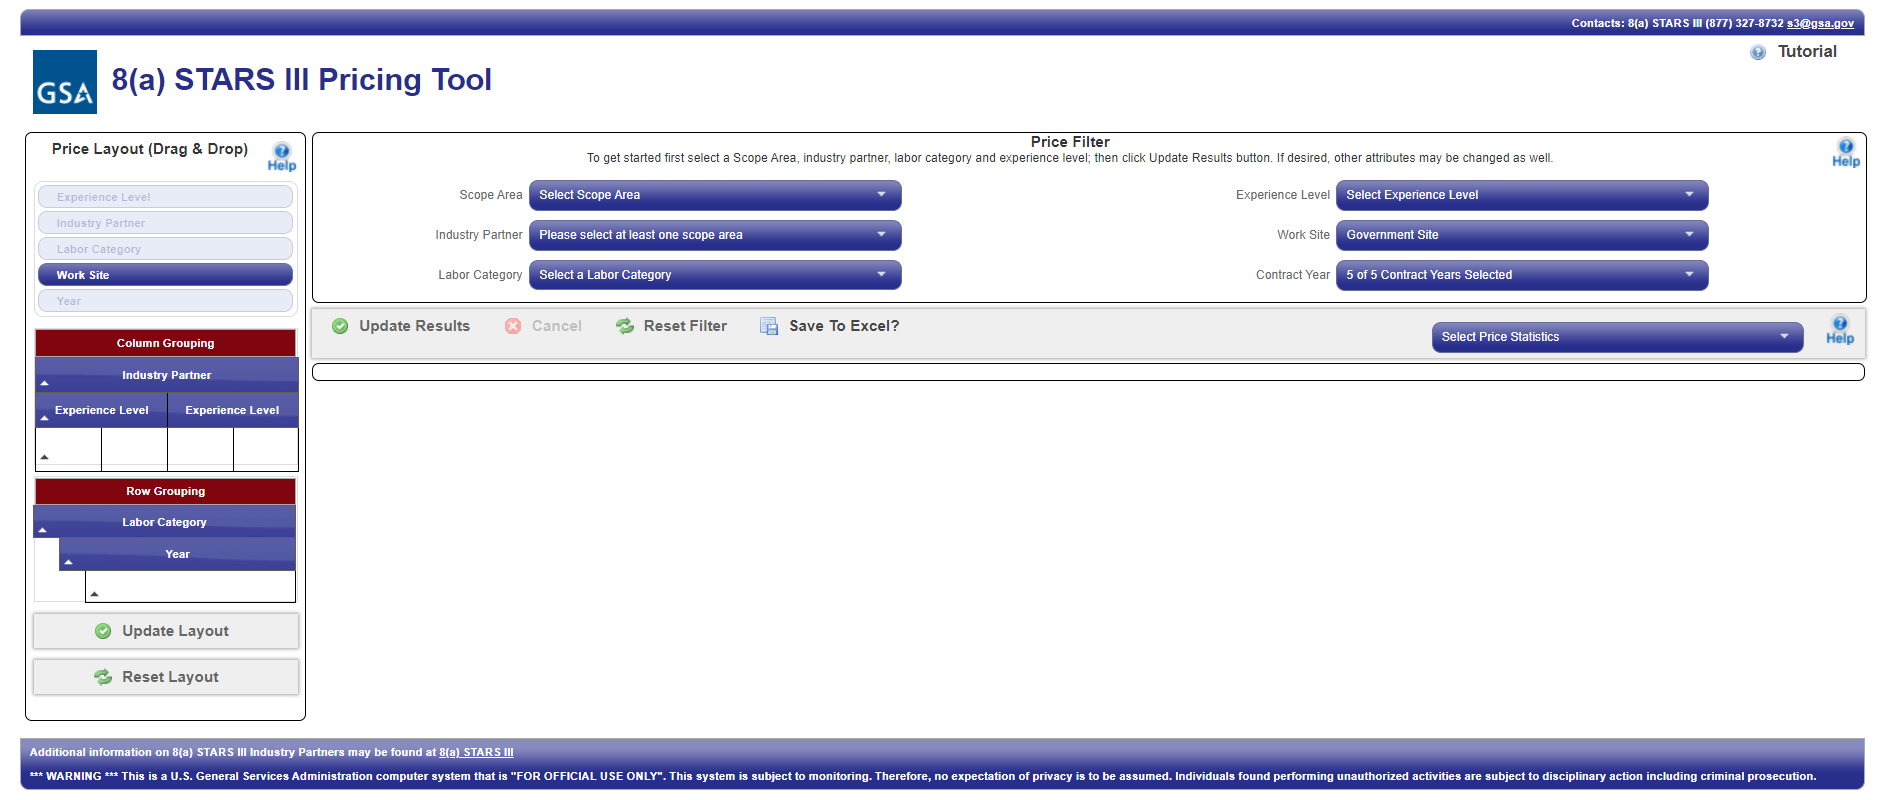1881x800 pixels.
Task: Select greyed Industry Partner layout item
Action: tap(165, 223)
